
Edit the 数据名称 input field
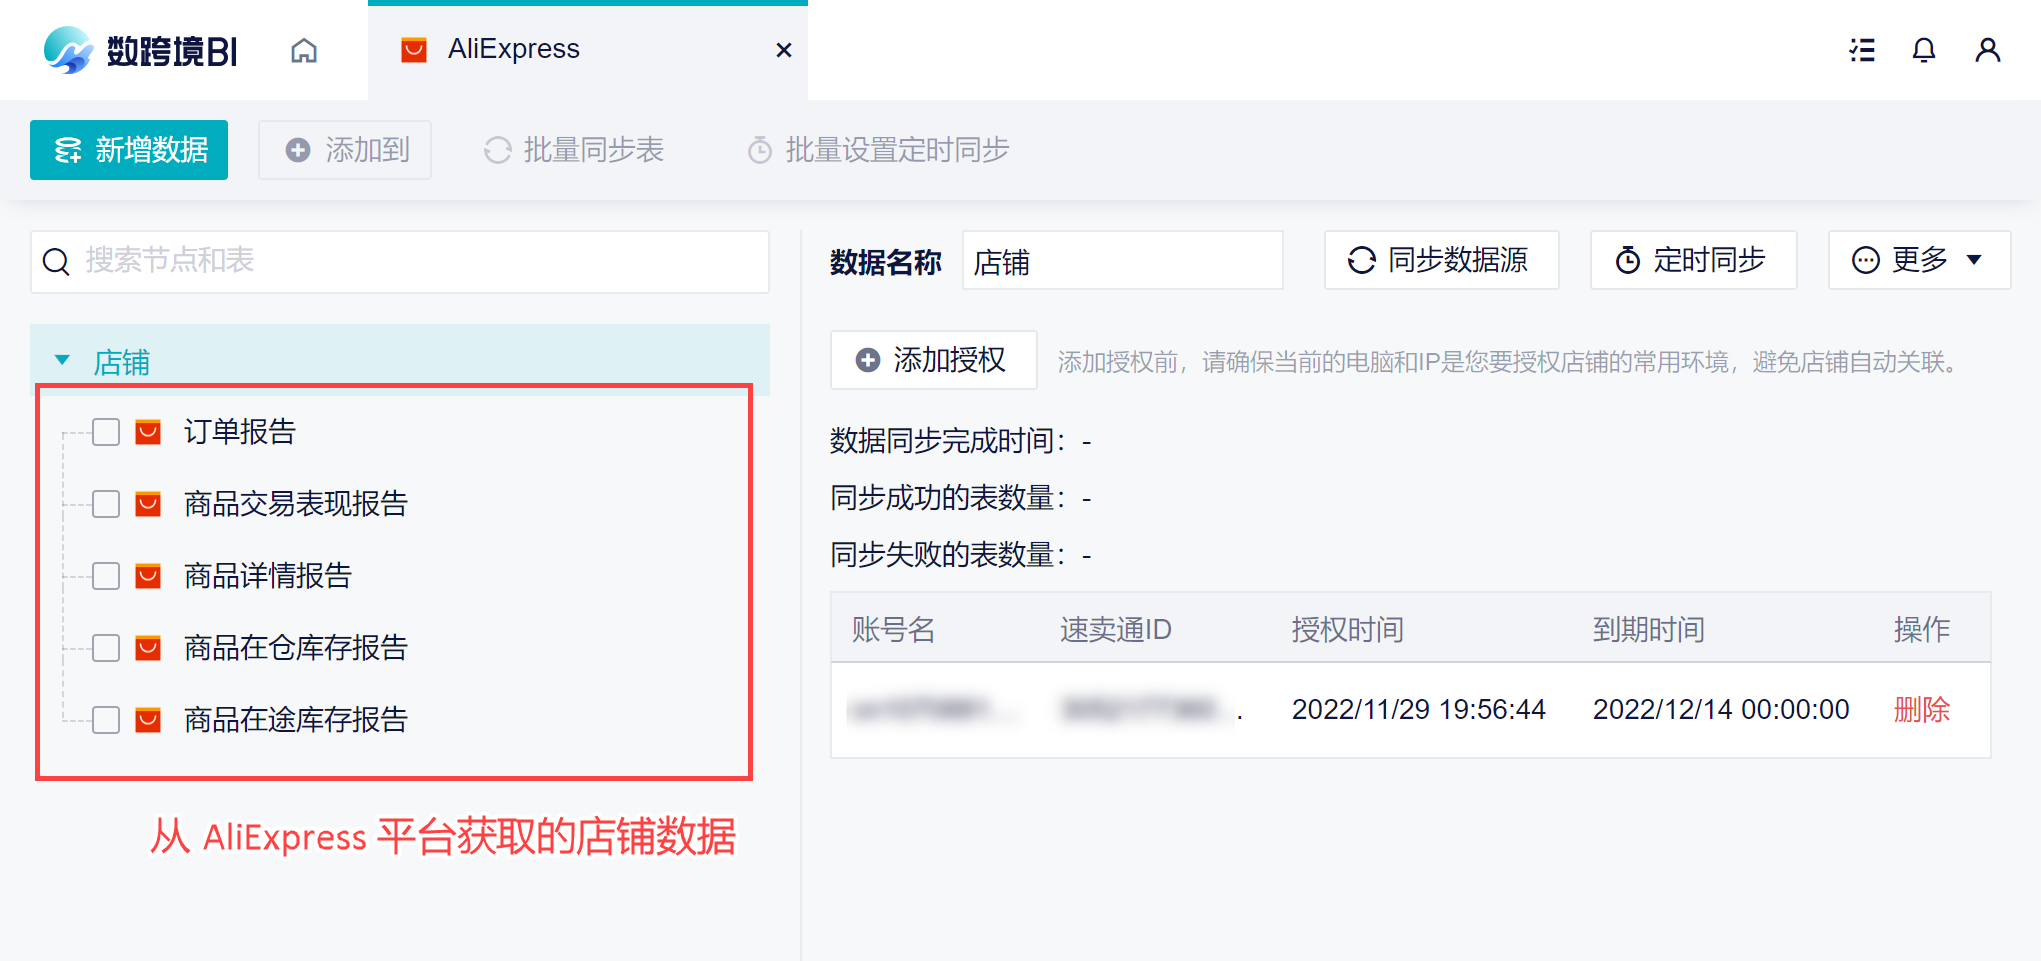click(x=1122, y=261)
